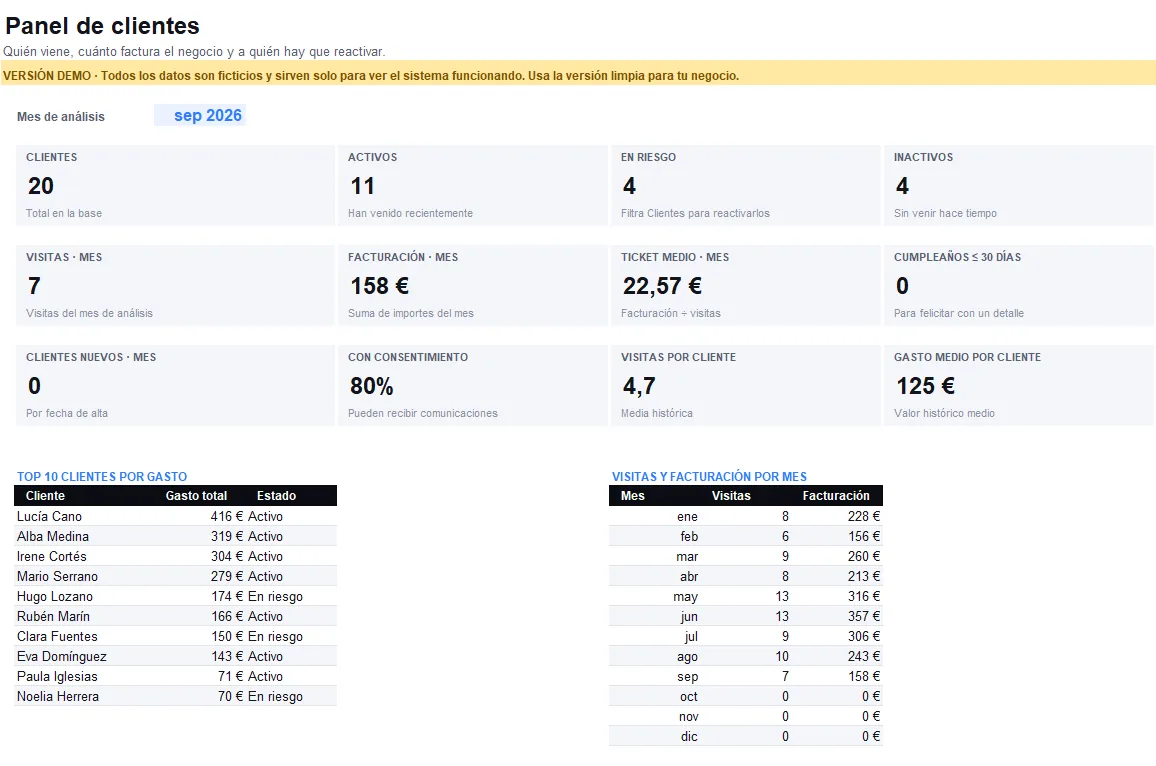This screenshot has width=1156, height=766.
Task: Click the 'Gasto total' column header
Action: pos(196,495)
